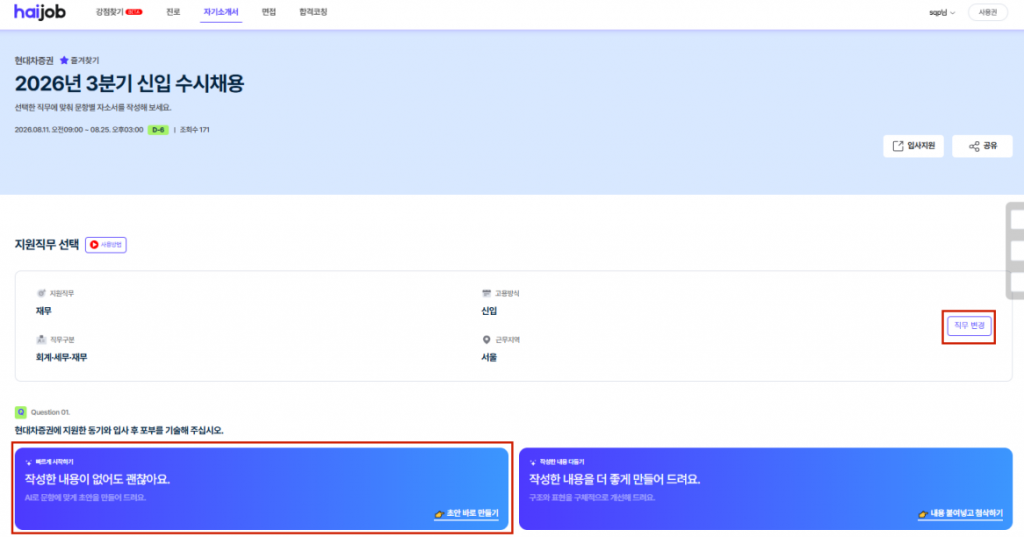Image resolution: width=1024 pixels, height=537 pixels.
Task: Click 초안 바로 만들기 link
Action: coord(466,513)
